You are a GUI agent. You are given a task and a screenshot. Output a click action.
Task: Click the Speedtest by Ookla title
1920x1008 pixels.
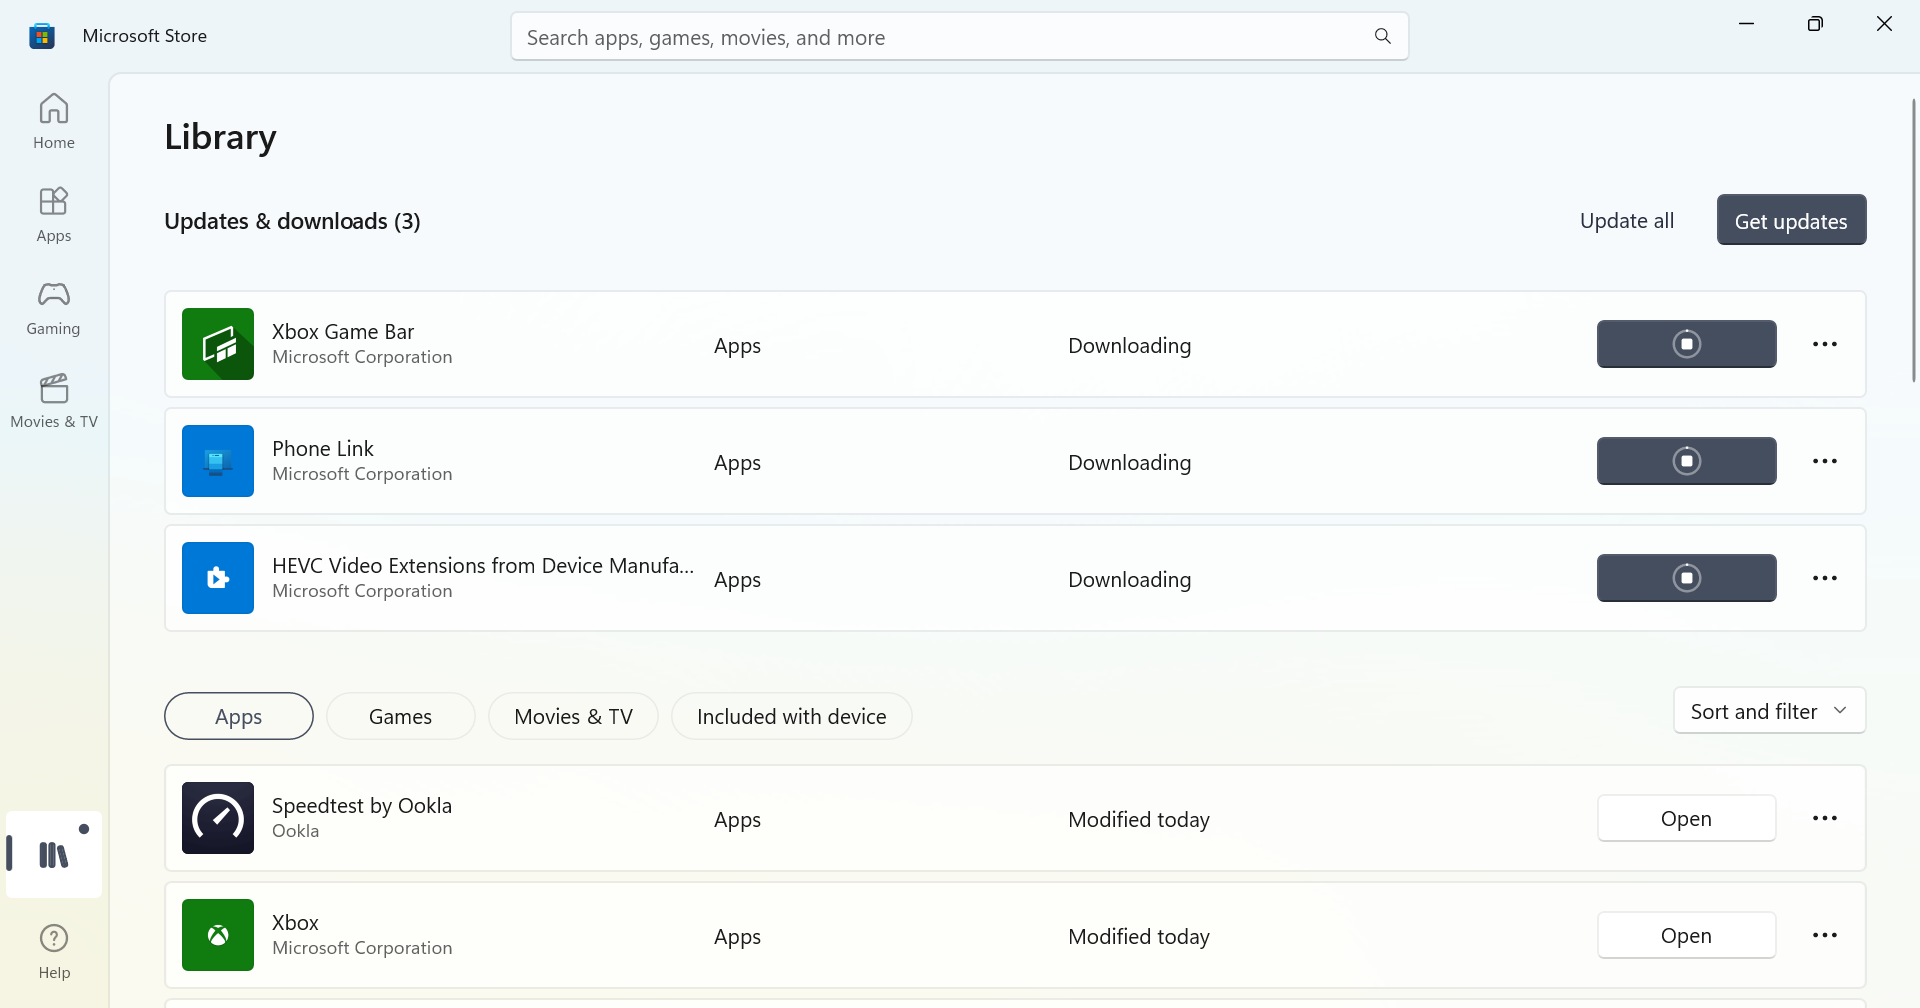pyautogui.click(x=362, y=805)
